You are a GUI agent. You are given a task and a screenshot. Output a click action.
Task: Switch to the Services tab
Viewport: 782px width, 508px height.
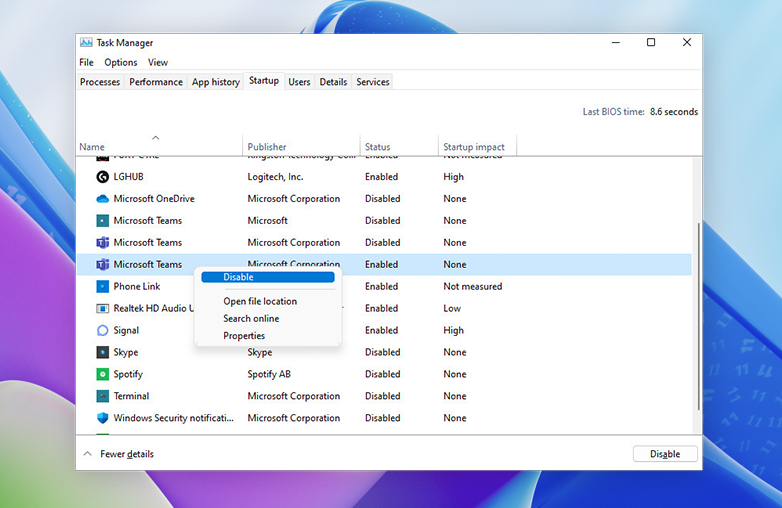pos(373,82)
